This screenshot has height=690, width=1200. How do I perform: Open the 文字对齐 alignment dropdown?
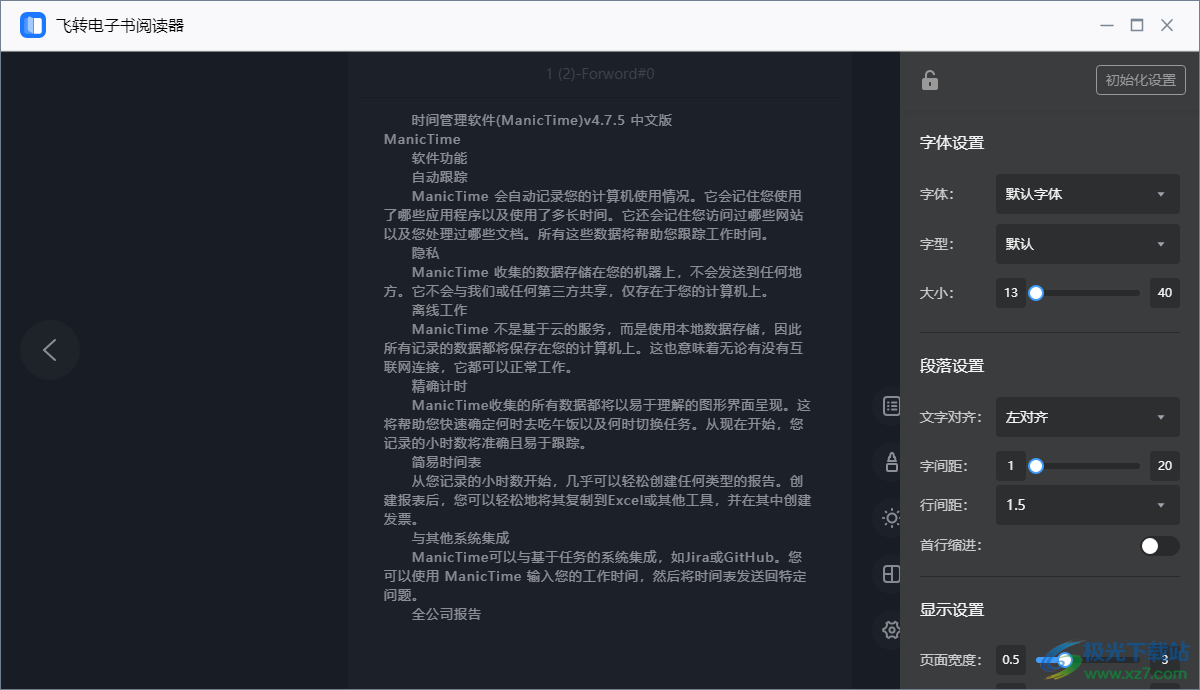click(1088, 417)
